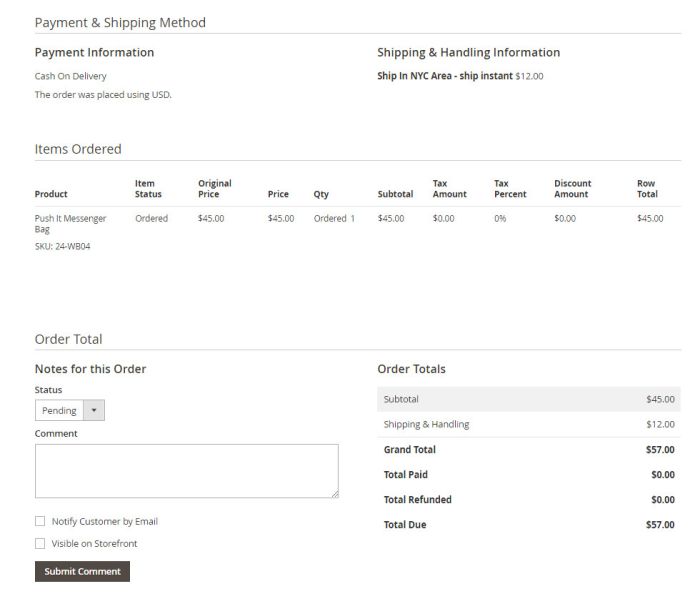Screen dimensions: 700x599
Task: Click the Notes for this Order heading
Action: point(90,369)
